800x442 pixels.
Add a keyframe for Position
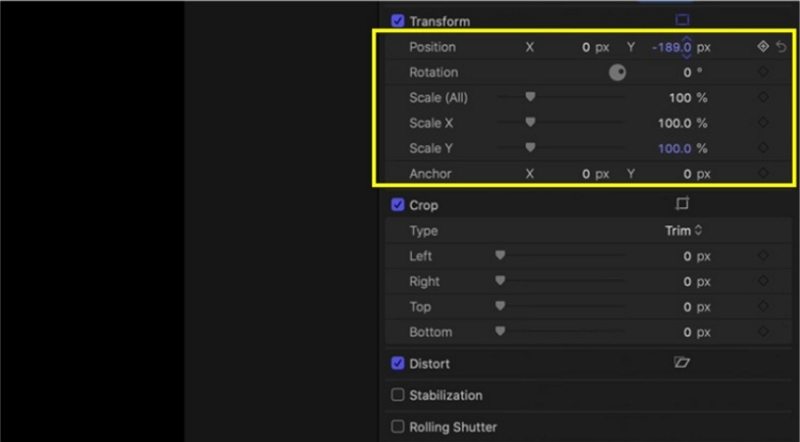tap(763, 46)
